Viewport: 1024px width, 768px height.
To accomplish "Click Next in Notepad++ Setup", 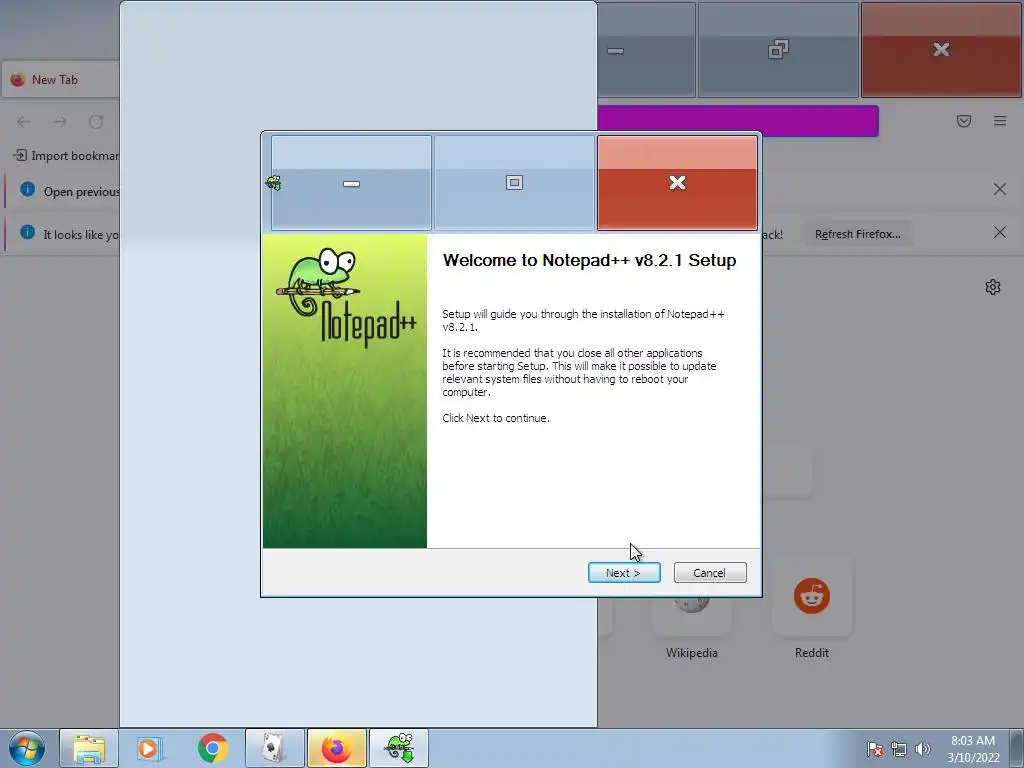I will click(624, 573).
